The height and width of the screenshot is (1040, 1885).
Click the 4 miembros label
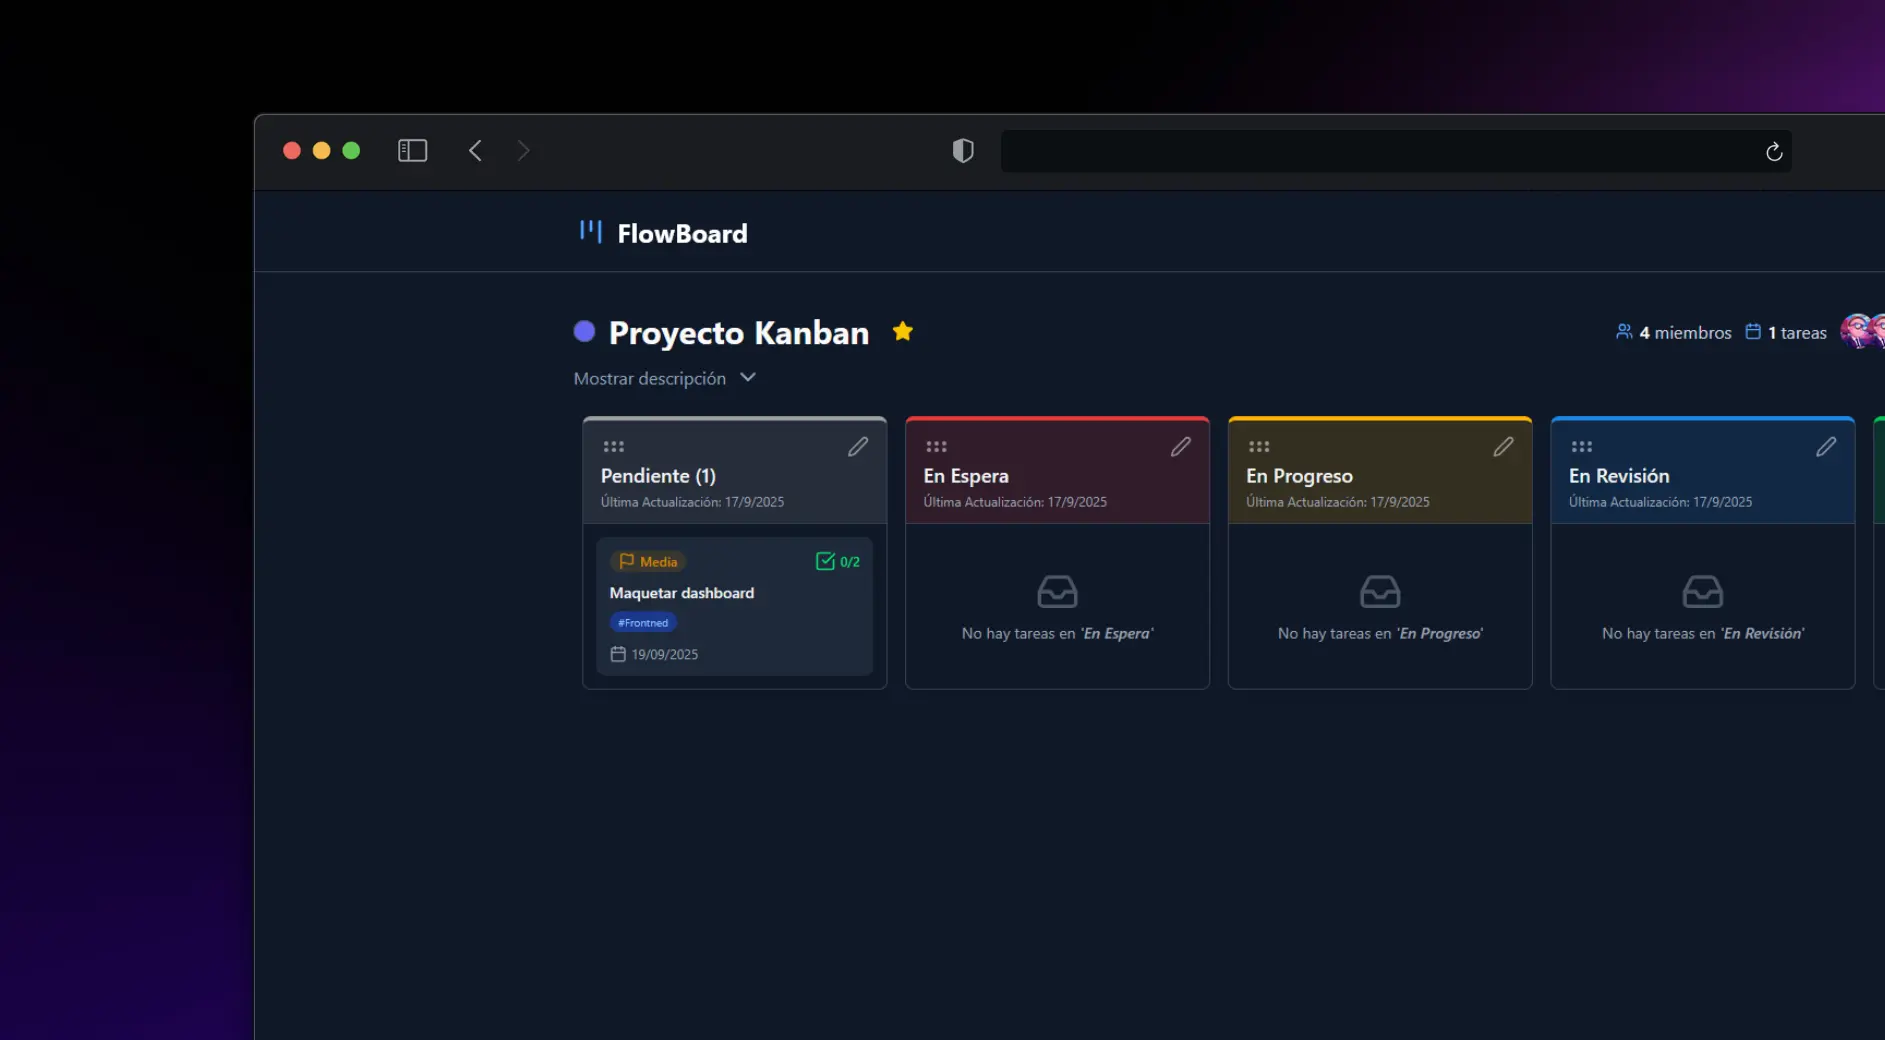1684,332
